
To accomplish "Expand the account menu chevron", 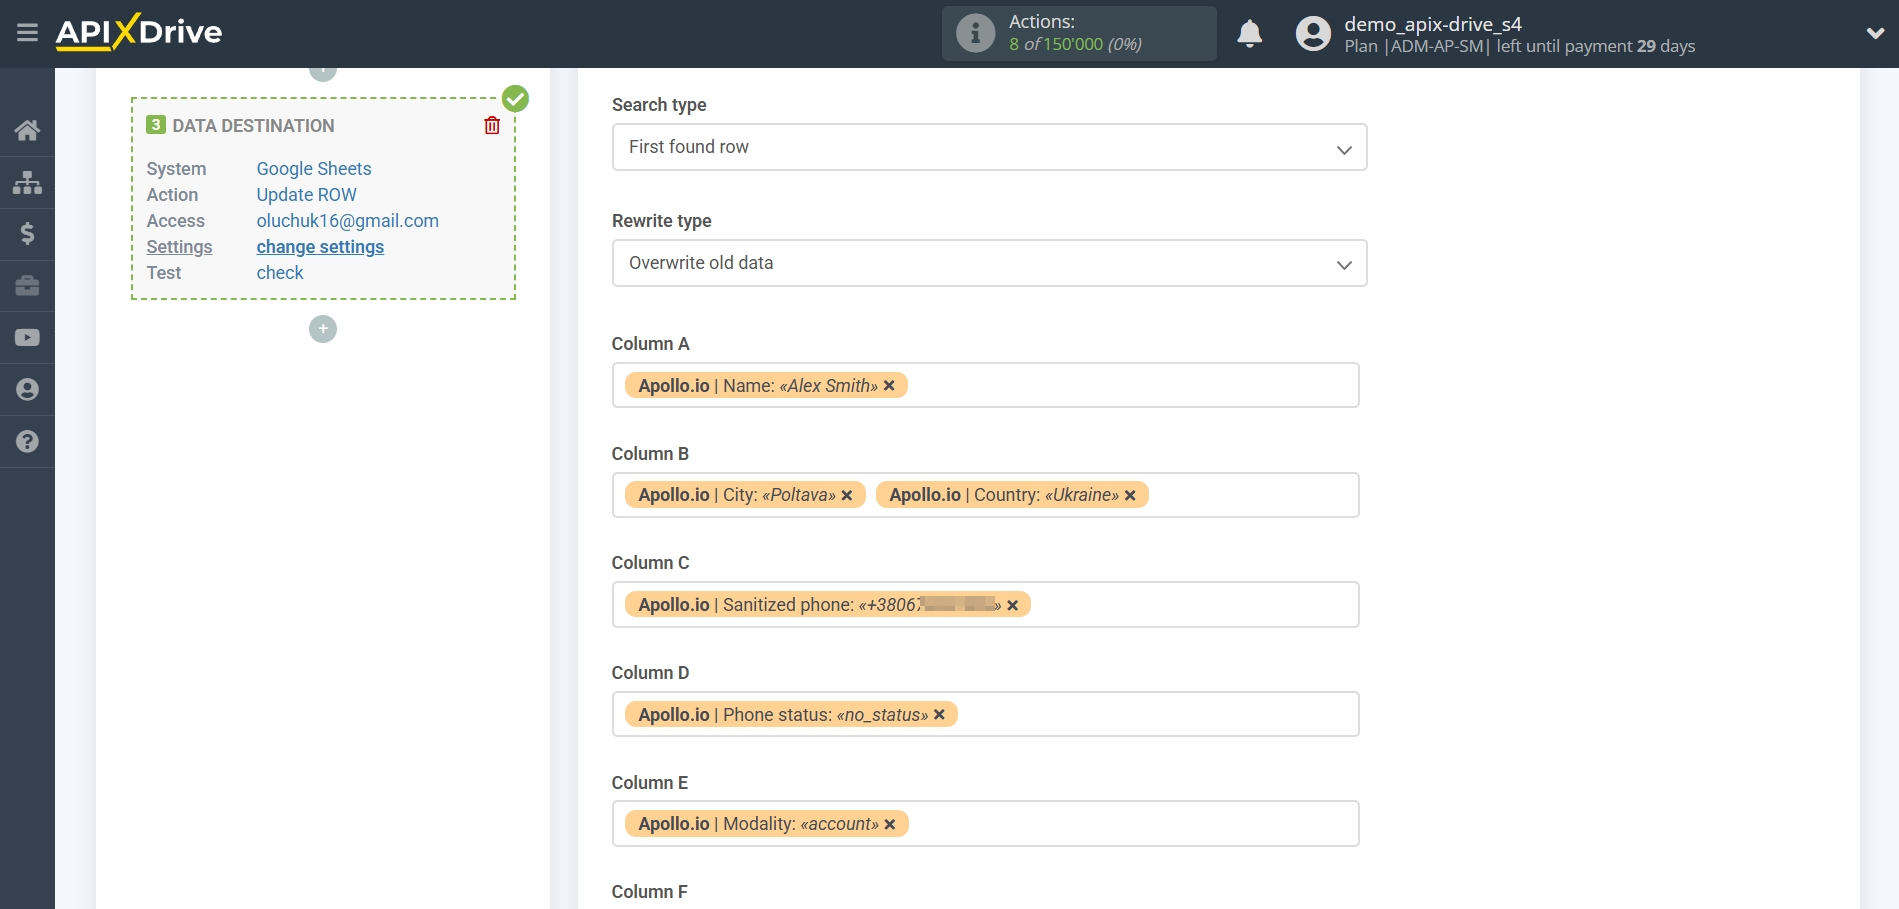I will click(x=1875, y=33).
